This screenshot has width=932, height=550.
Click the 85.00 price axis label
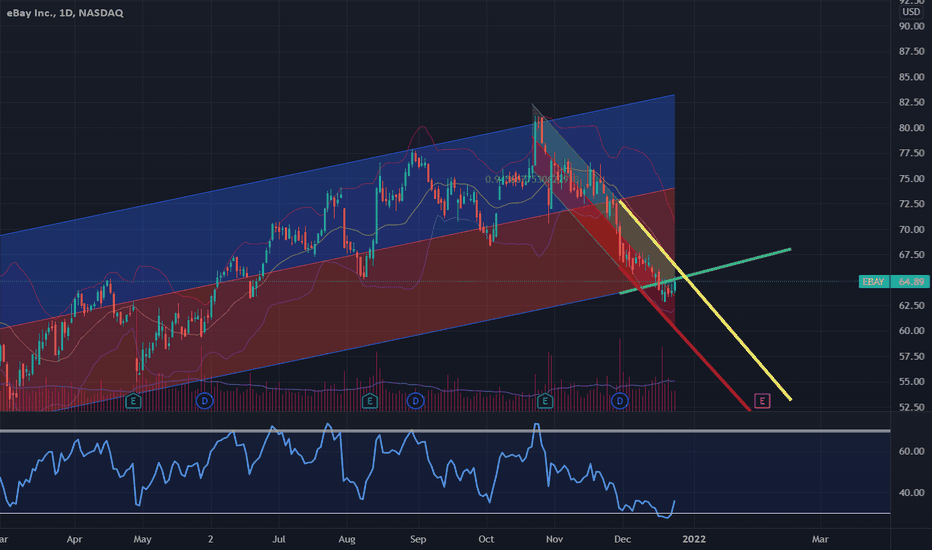[911, 77]
